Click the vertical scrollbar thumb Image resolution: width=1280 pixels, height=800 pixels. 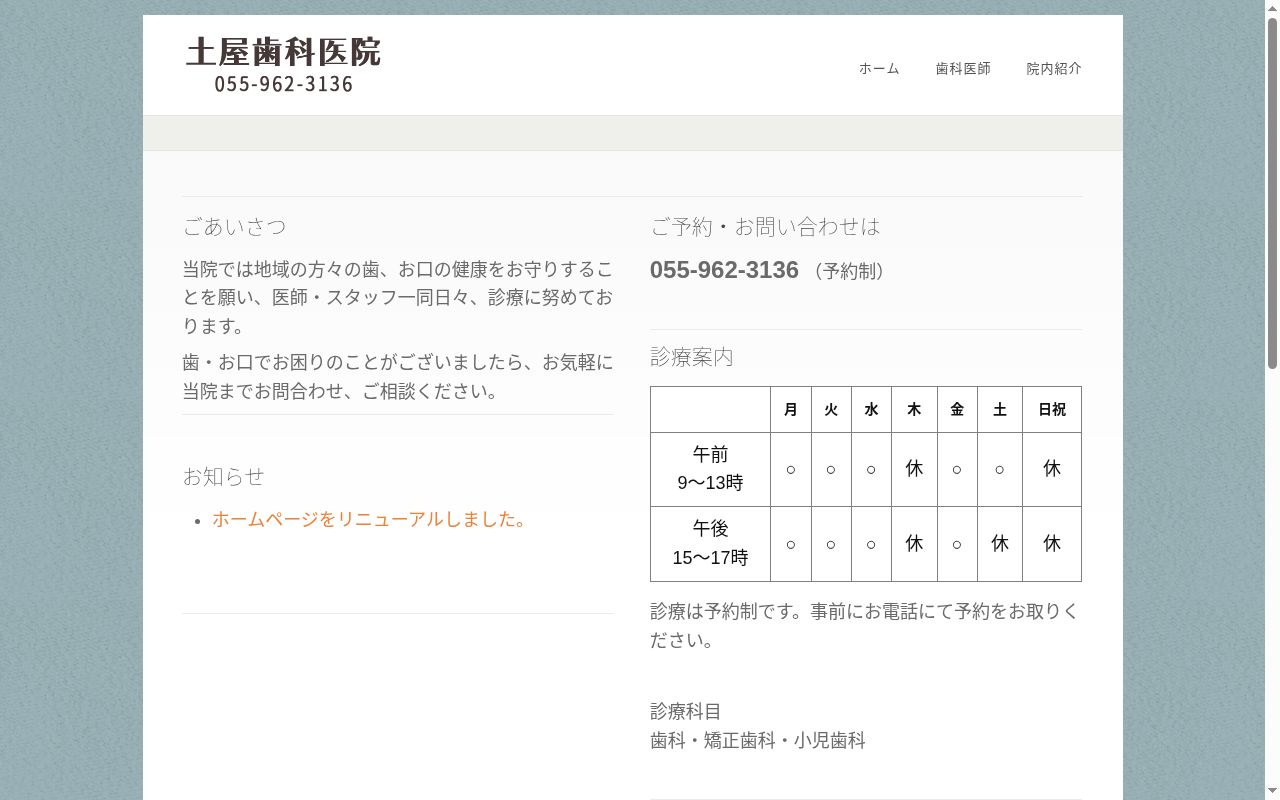1272,192
